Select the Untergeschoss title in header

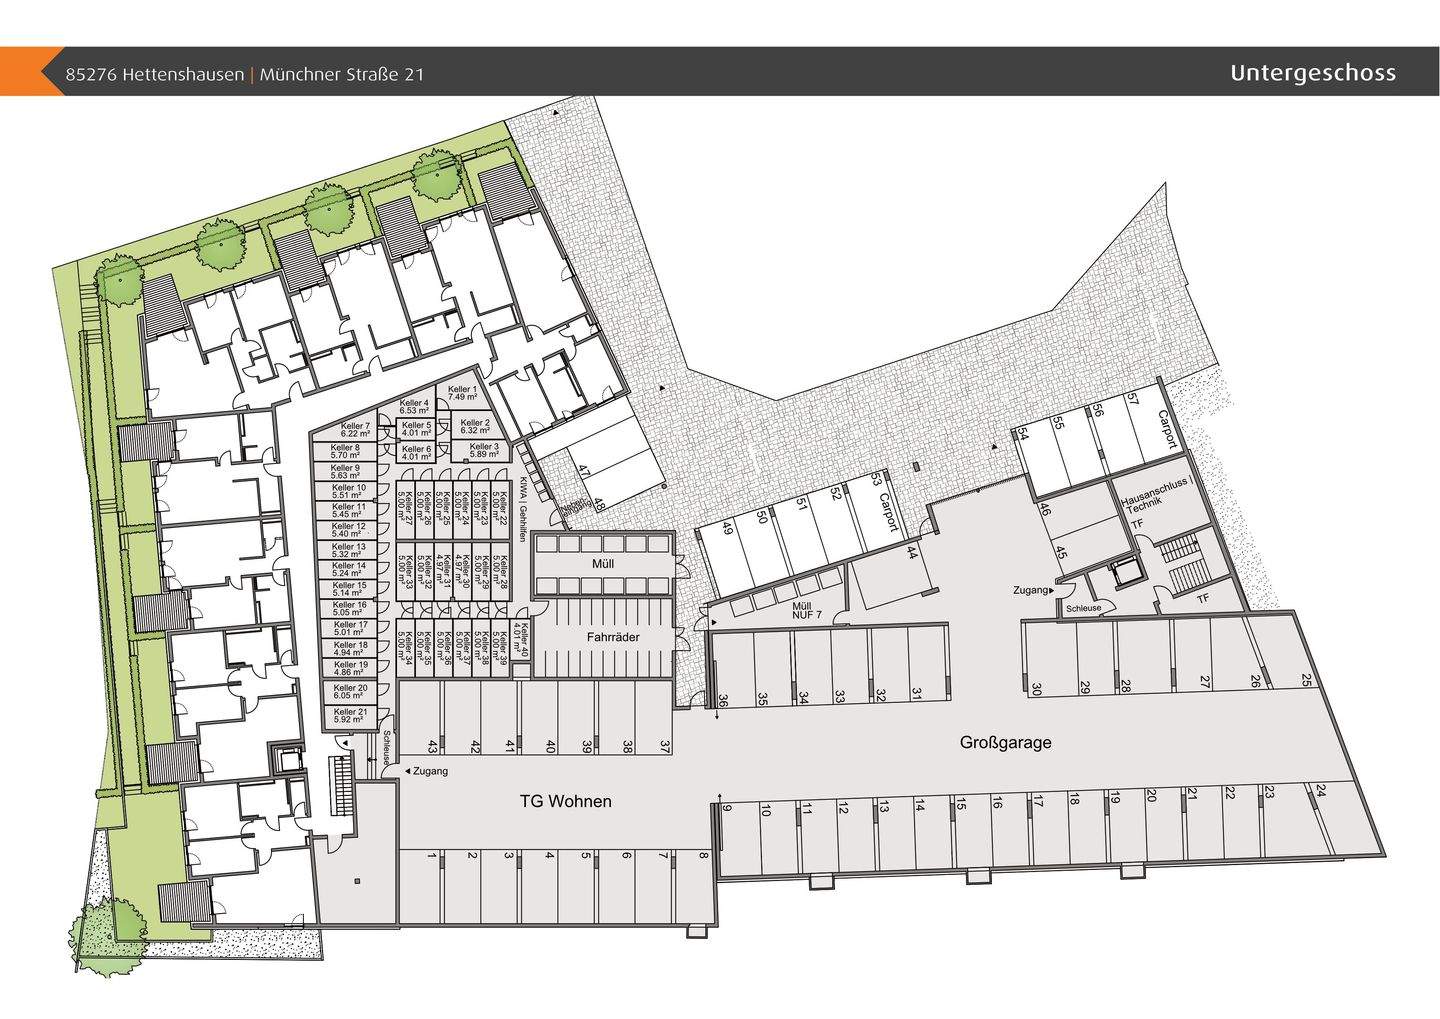click(1313, 73)
